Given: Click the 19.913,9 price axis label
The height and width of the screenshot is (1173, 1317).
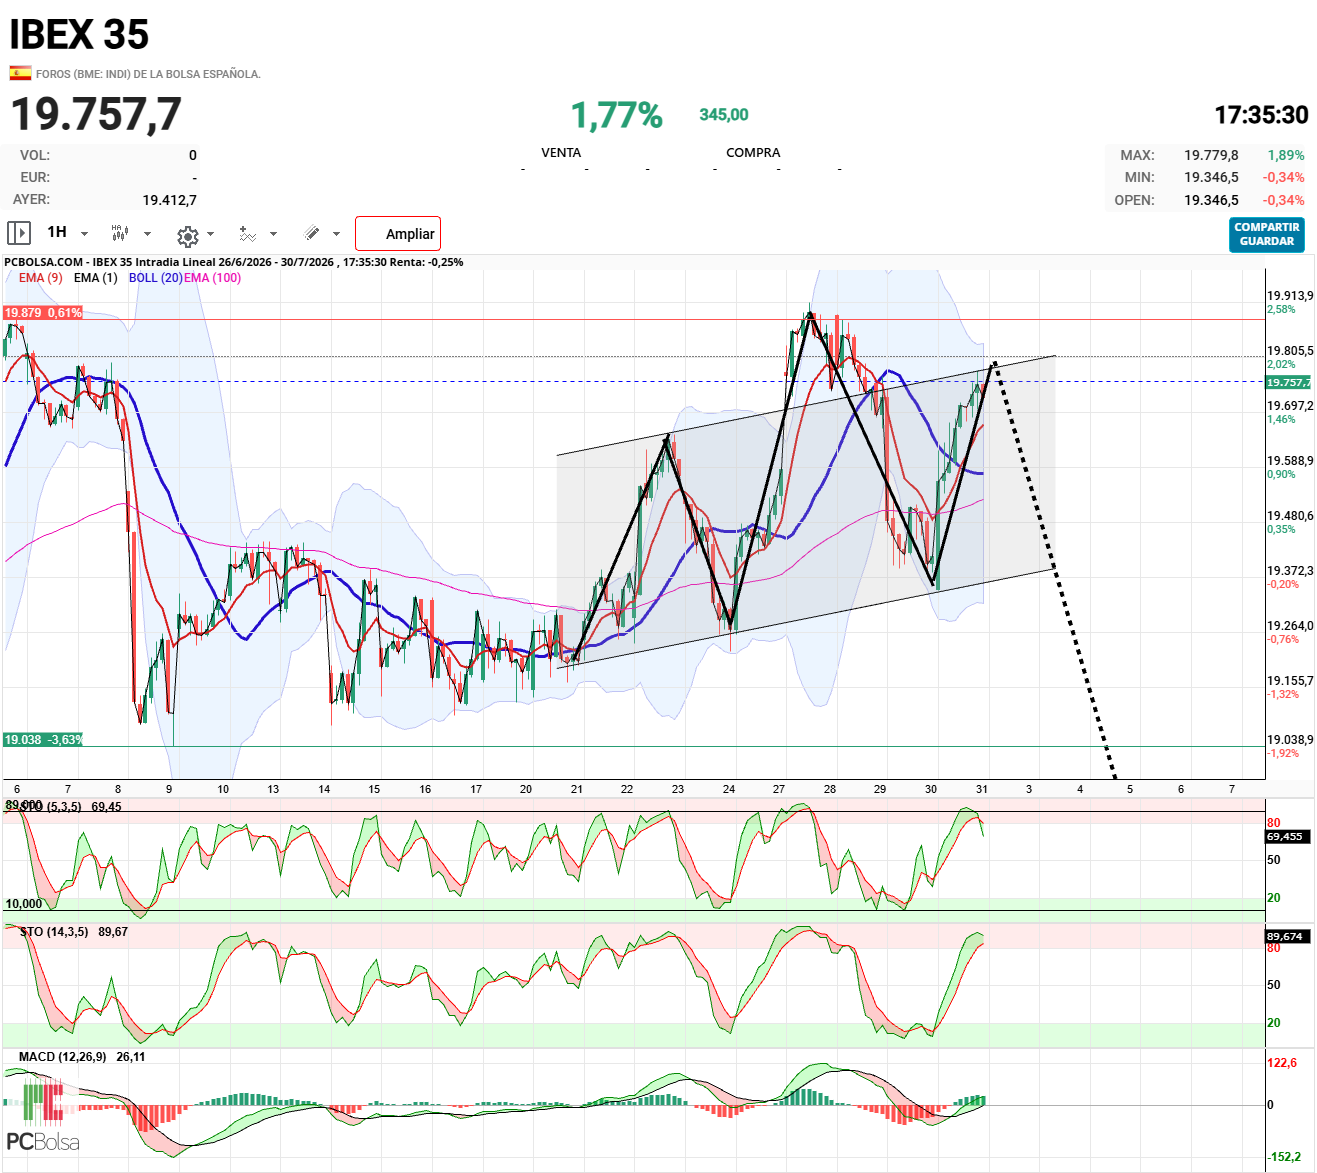Looking at the screenshot, I should [1290, 296].
